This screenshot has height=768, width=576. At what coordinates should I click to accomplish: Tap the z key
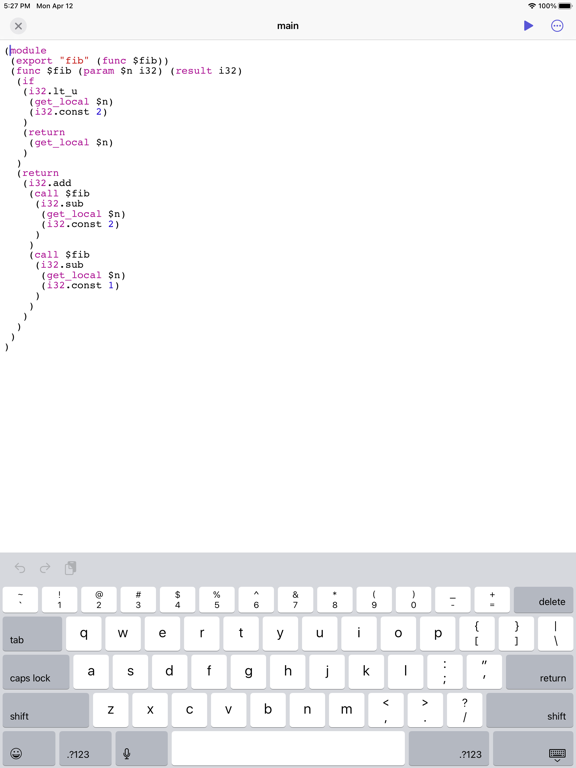point(111,710)
